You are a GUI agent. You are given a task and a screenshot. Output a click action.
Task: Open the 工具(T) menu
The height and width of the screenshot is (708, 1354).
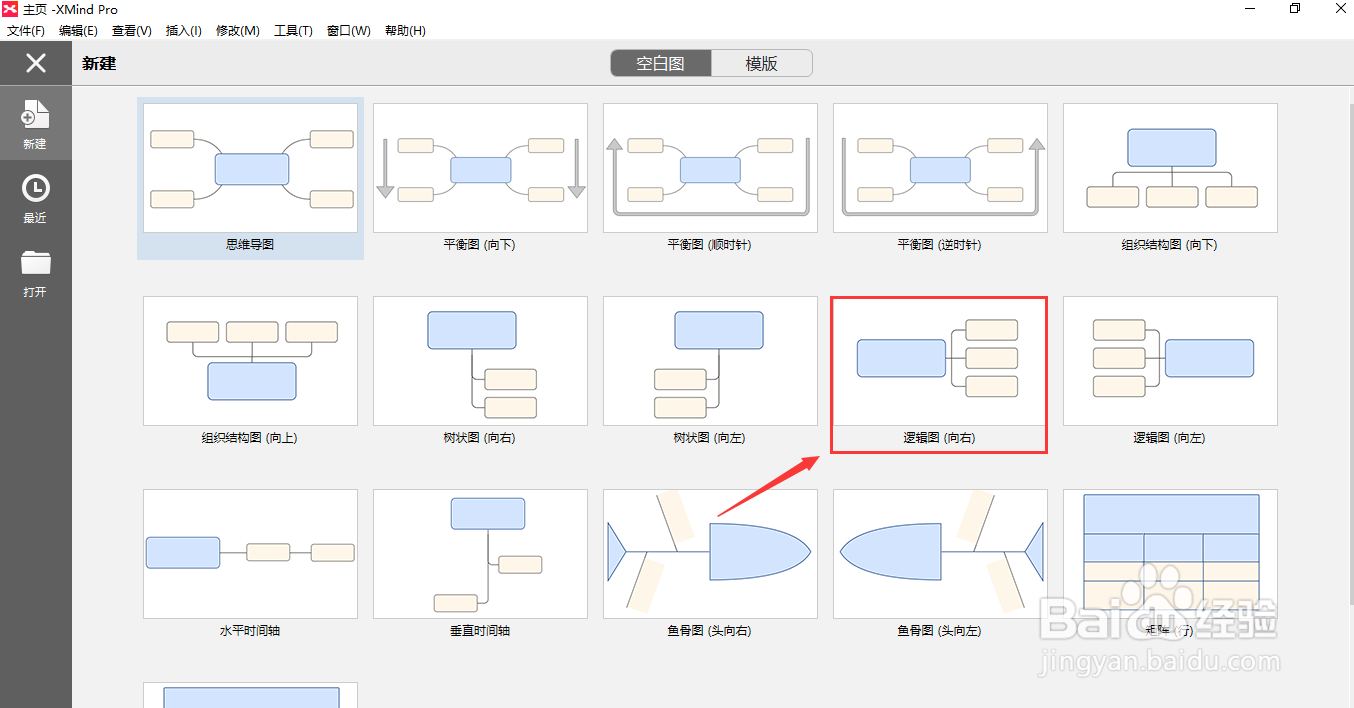(x=293, y=30)
